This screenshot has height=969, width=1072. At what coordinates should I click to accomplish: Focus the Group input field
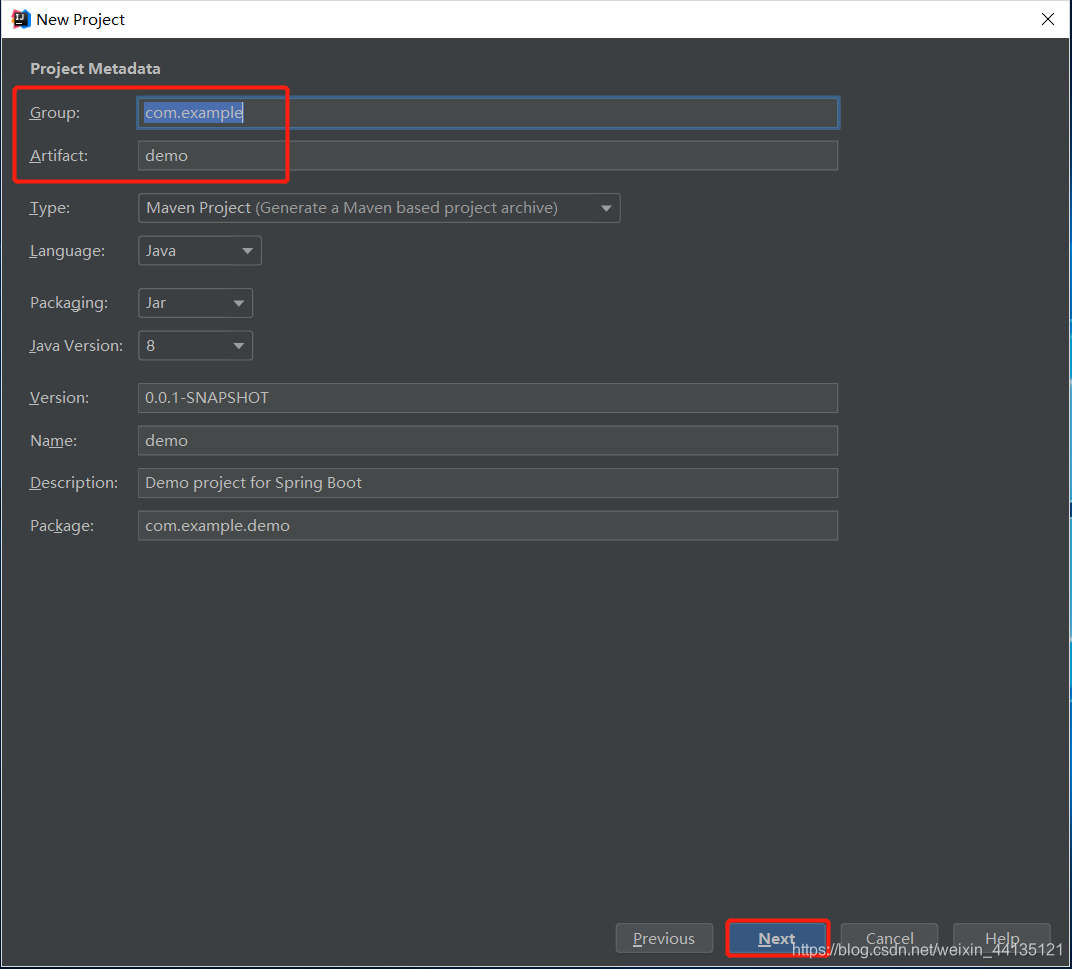point(487,113)
